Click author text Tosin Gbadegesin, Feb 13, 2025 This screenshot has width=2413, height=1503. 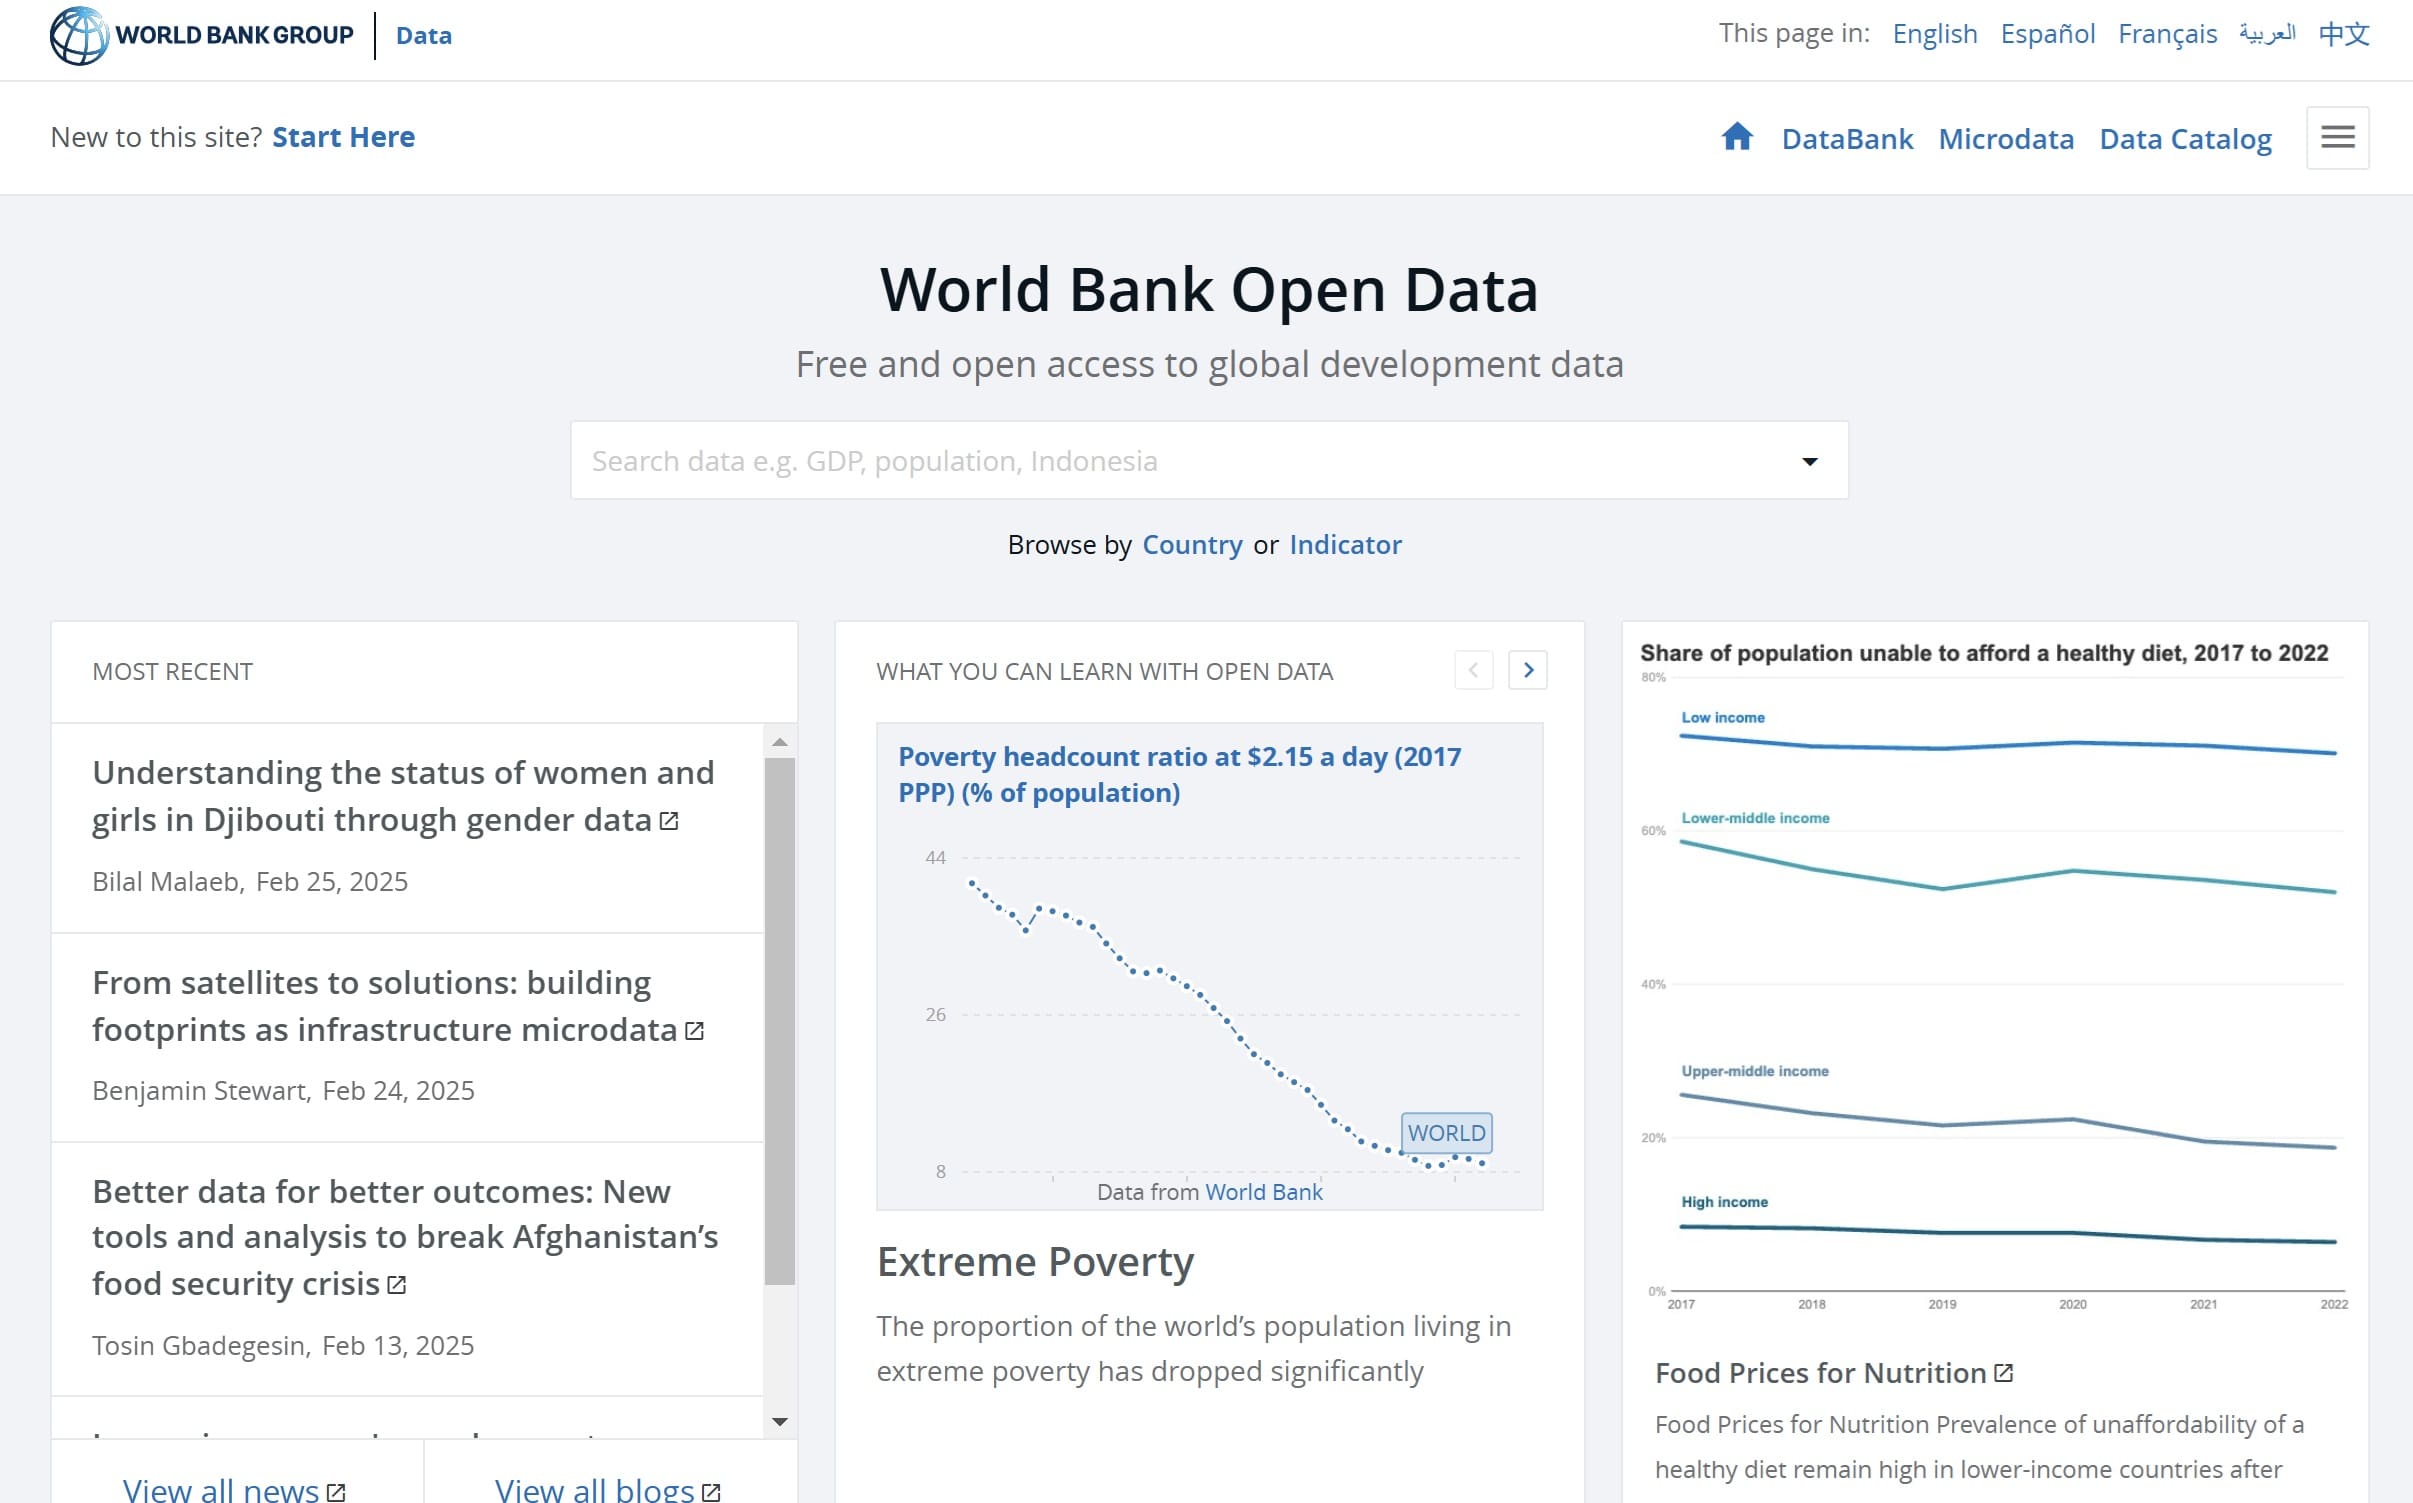pyautogui.click(x=283, y=1346)
